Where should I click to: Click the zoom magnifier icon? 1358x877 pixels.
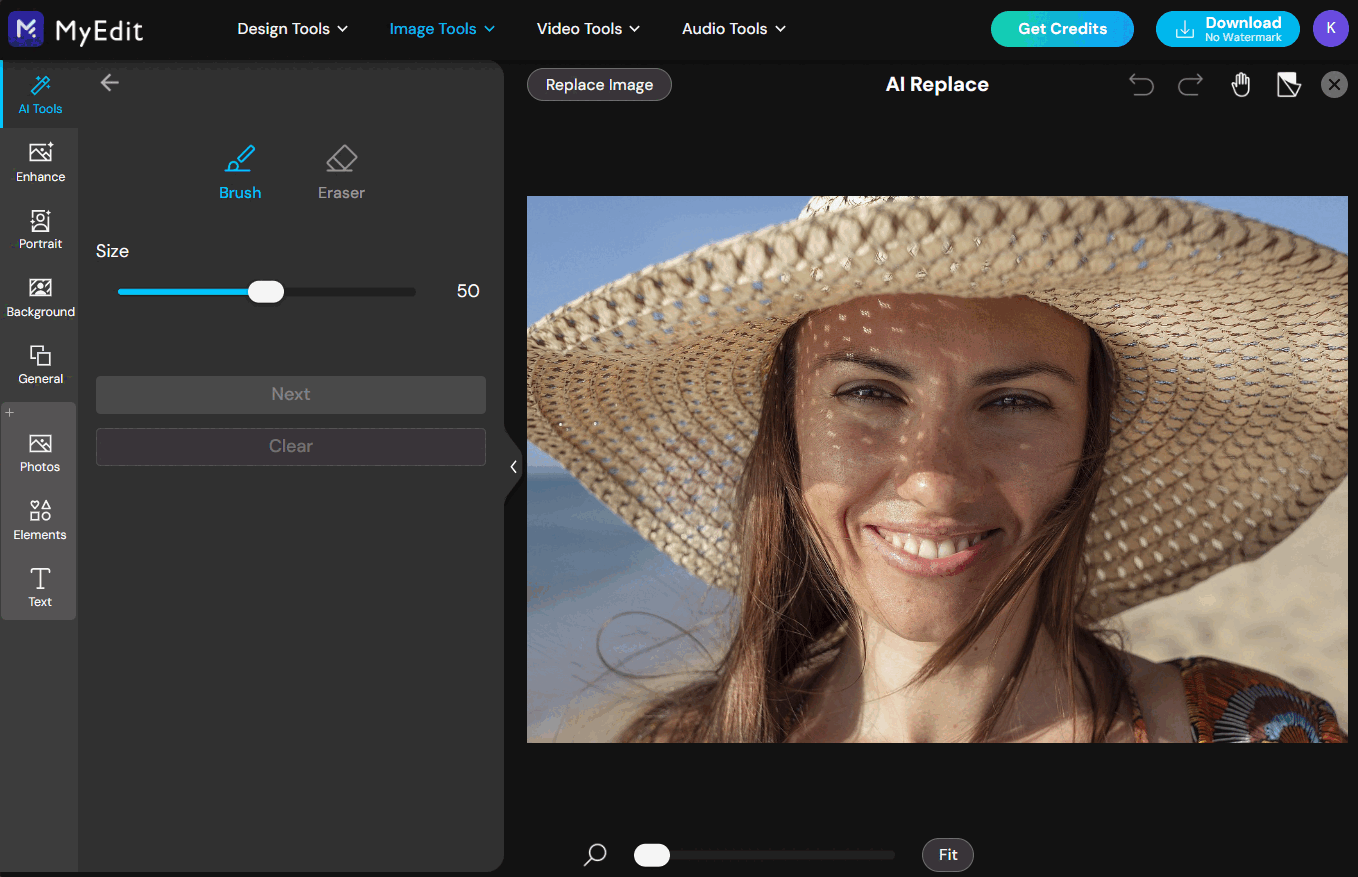595,854
